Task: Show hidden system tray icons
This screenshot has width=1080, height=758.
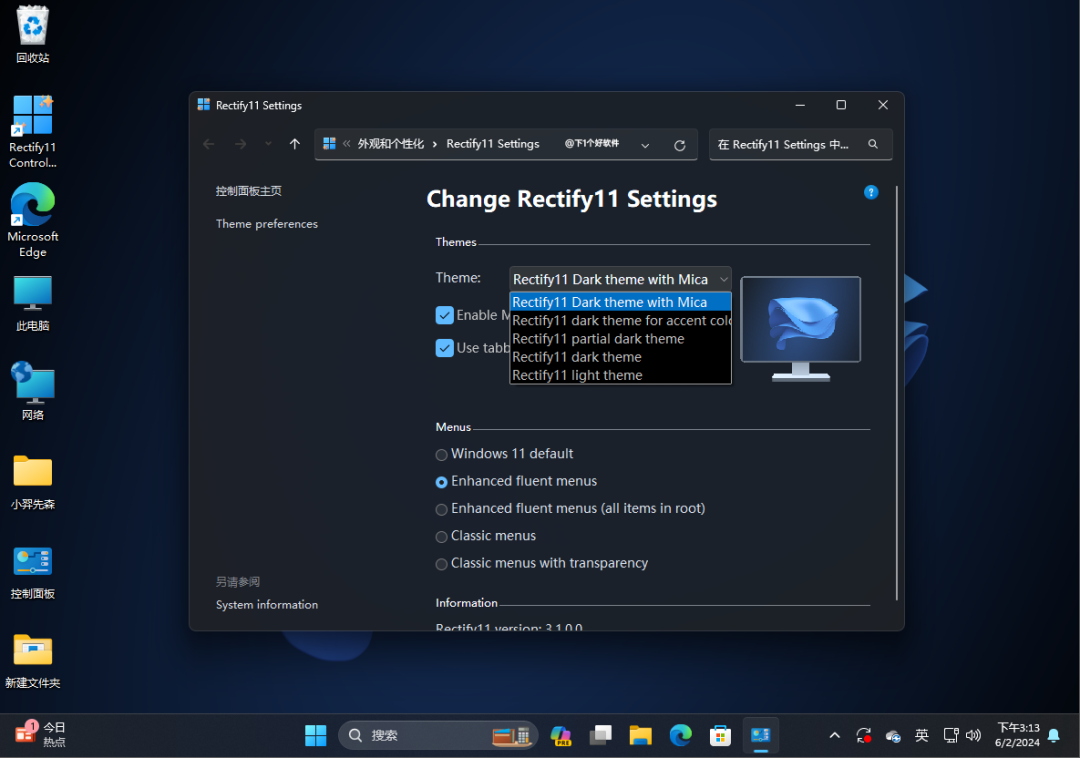Action: click(x=834, y=736)
